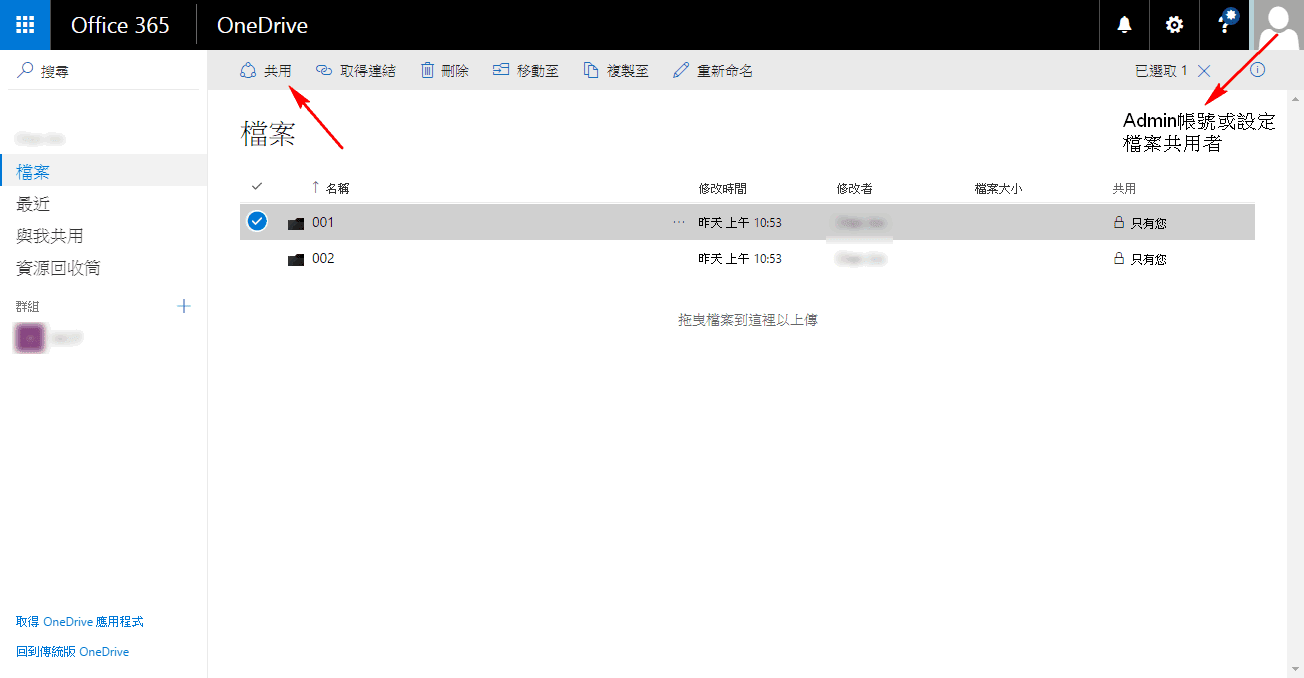Click 回到傳統版 OneDrive link
Image resolution: width=1304 pixels, height=678 pixels.
click(72, 652)
